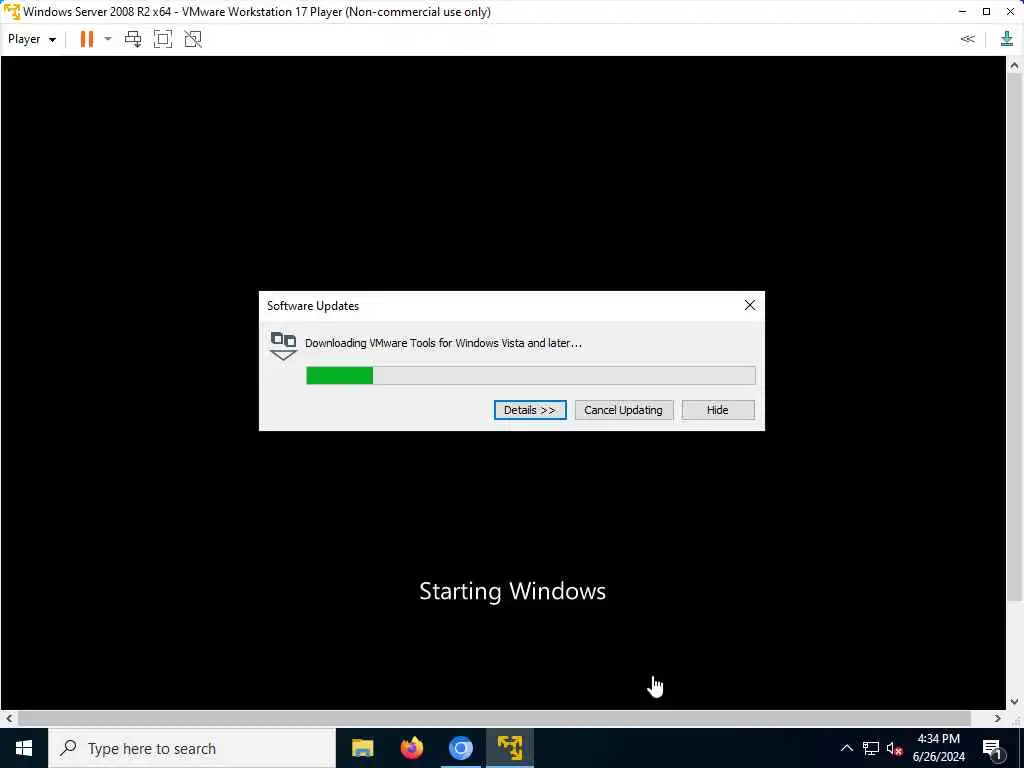This screenshot has width=1024, height=768.
Task: Click the green VMware Tools download icon
Action: click(1006, 39)
